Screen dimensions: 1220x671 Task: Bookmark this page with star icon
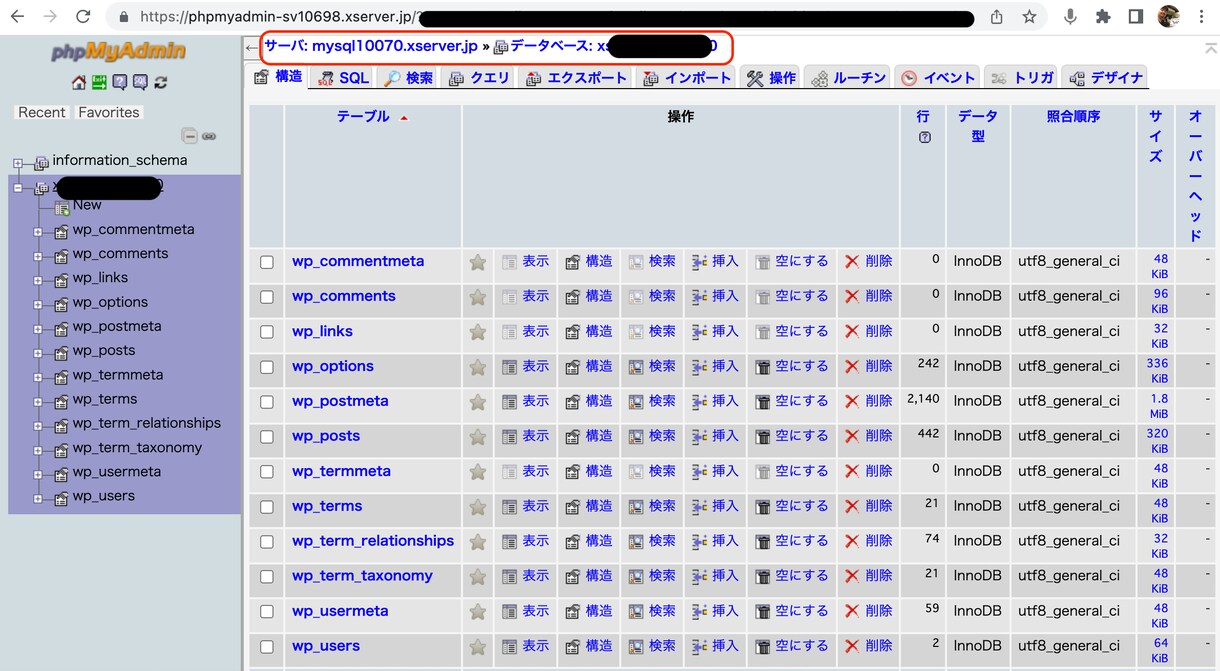point(1029,17)
